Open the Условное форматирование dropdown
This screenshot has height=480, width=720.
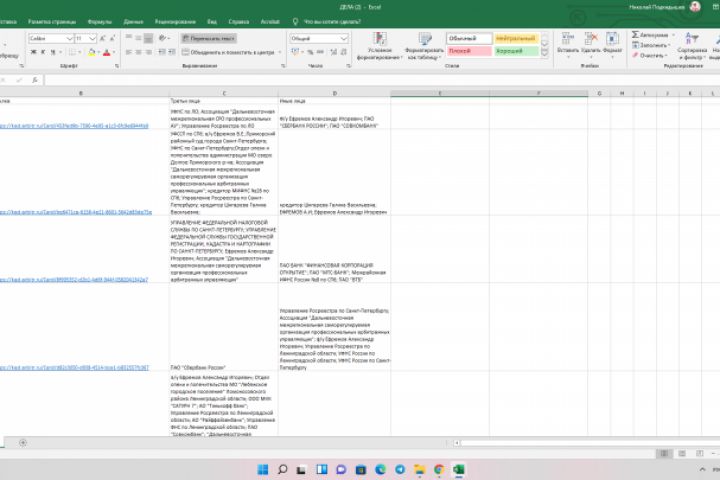(380, 46)
